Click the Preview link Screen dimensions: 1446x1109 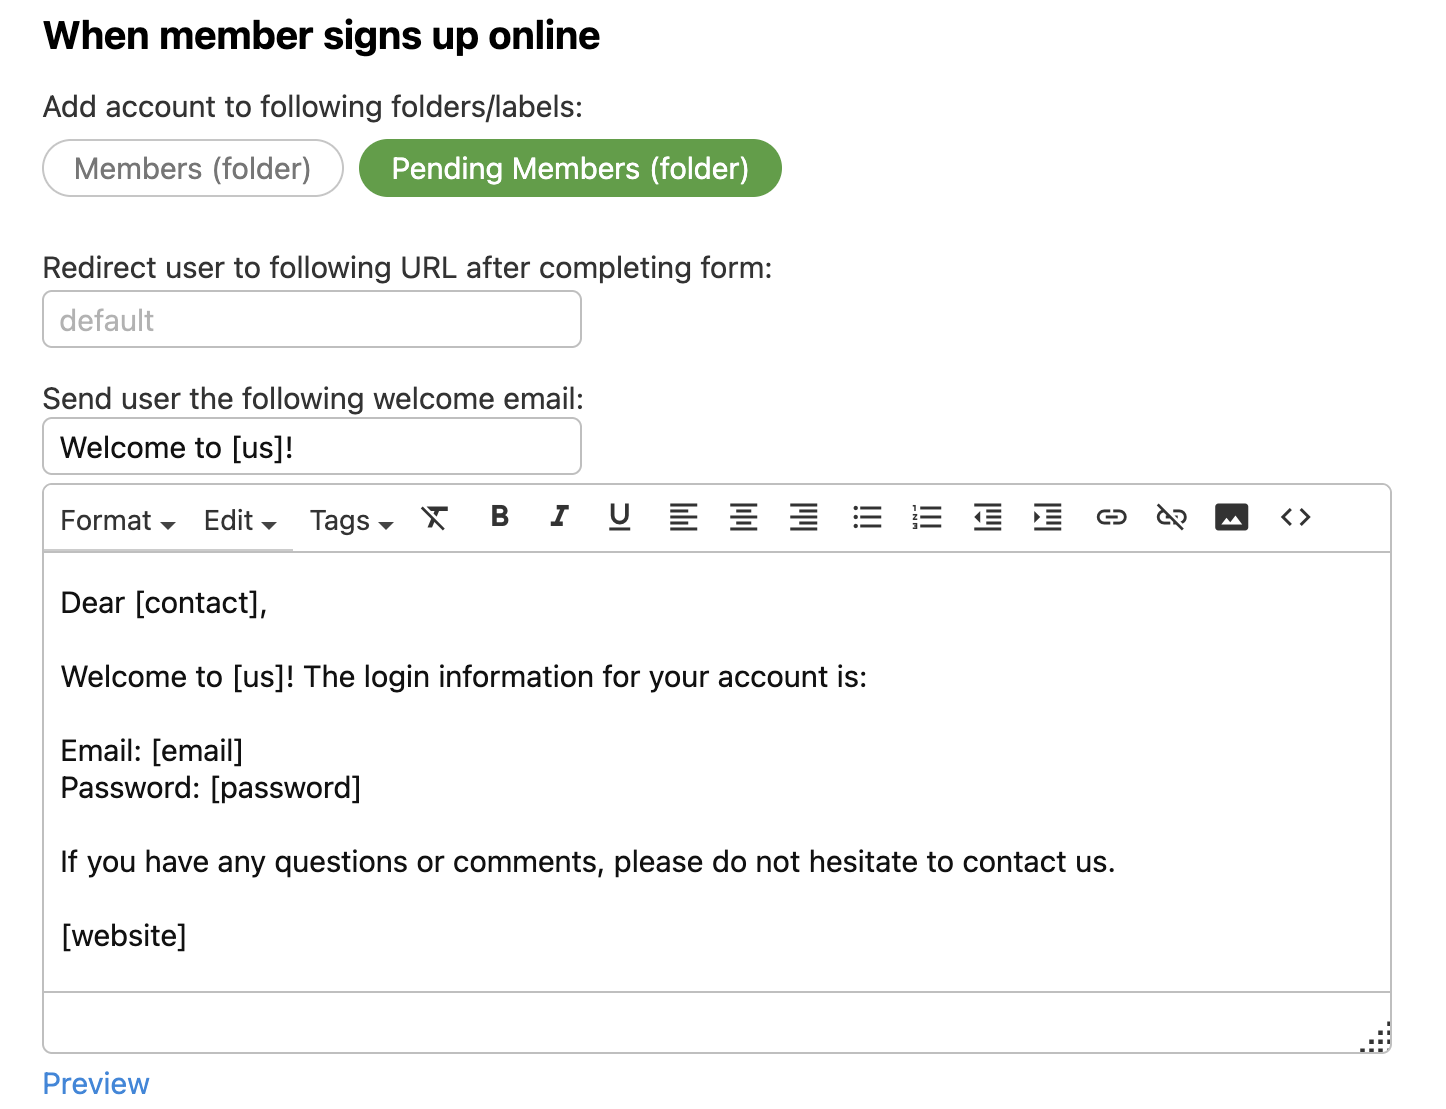tap(96, 1084)
